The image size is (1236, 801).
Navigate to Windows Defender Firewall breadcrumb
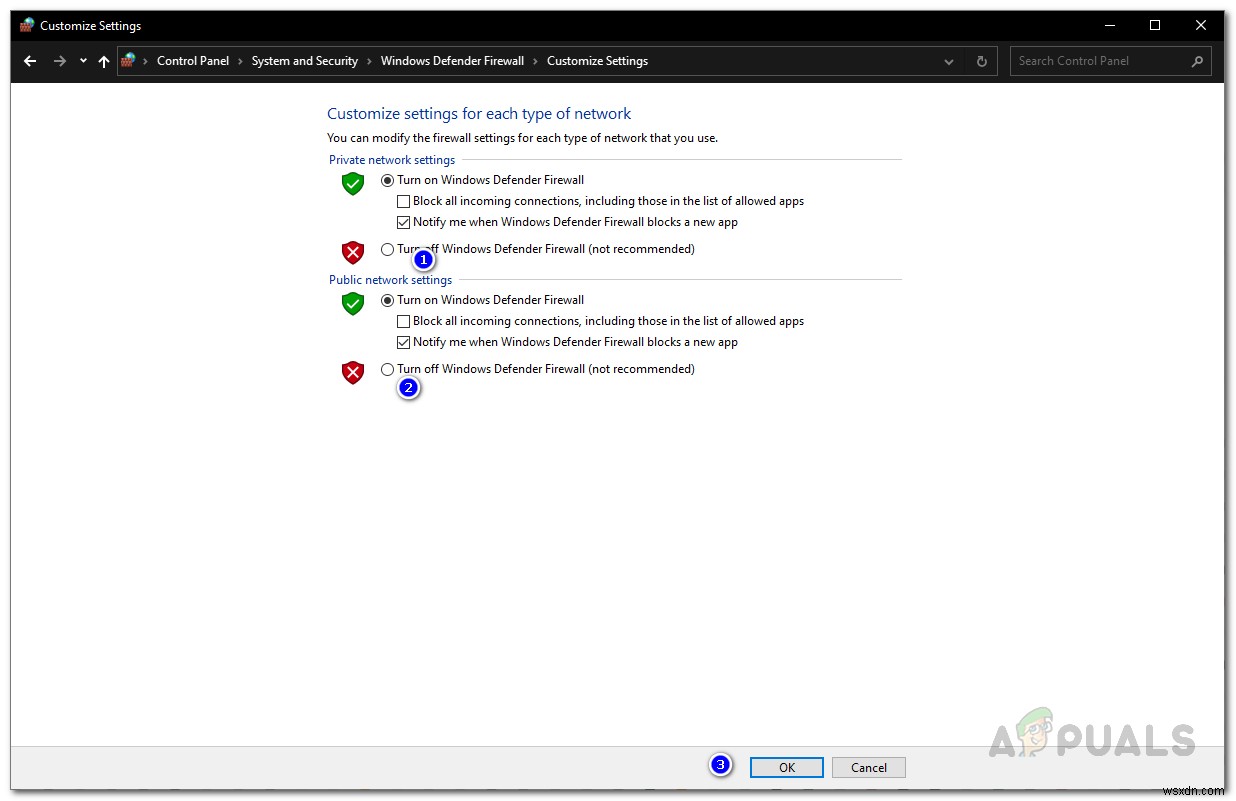pyautogui.click(x=452, y=61)
